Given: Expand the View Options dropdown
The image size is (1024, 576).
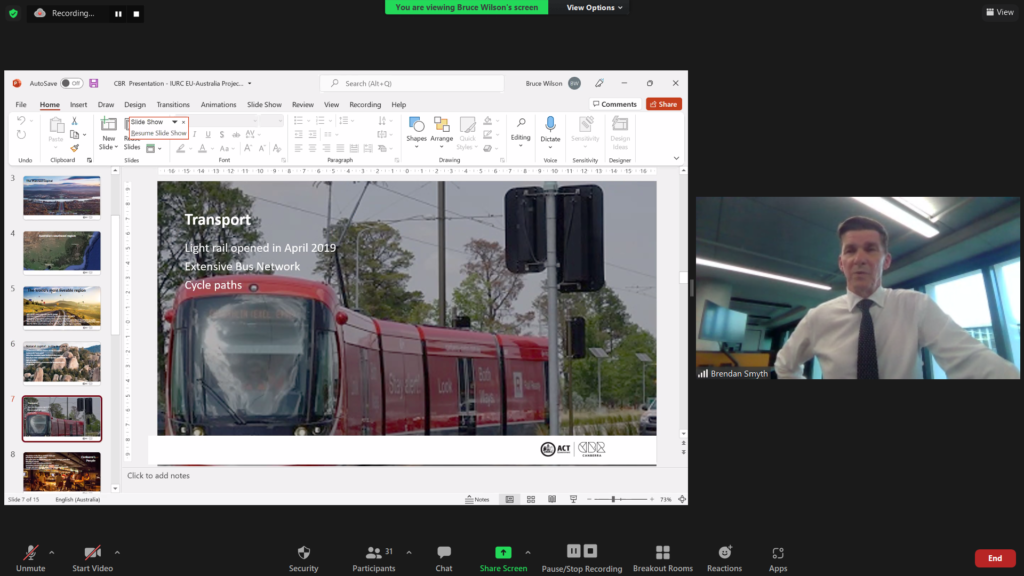Looking at the screenshot, I should tap(594, 7).
